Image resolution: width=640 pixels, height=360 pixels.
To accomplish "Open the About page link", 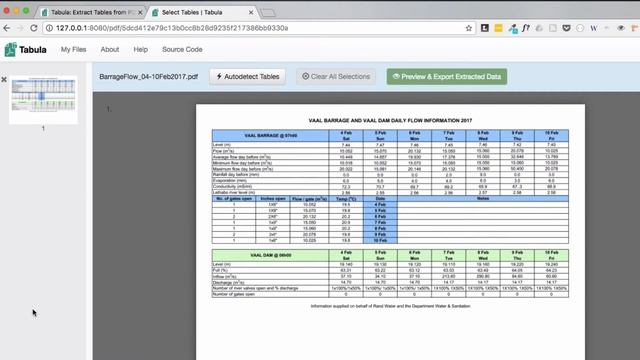I will pos(110,49).
